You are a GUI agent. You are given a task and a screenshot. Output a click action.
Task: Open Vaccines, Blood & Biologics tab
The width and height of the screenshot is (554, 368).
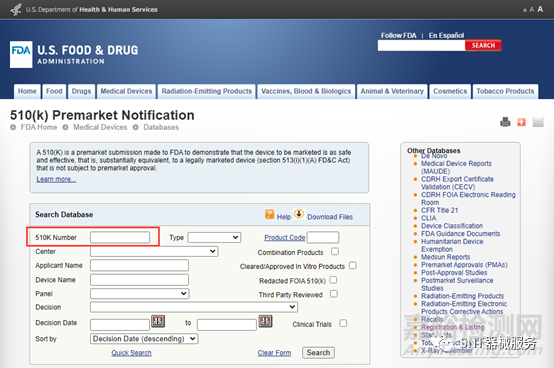pyautogui.click(x=306, y=91)
